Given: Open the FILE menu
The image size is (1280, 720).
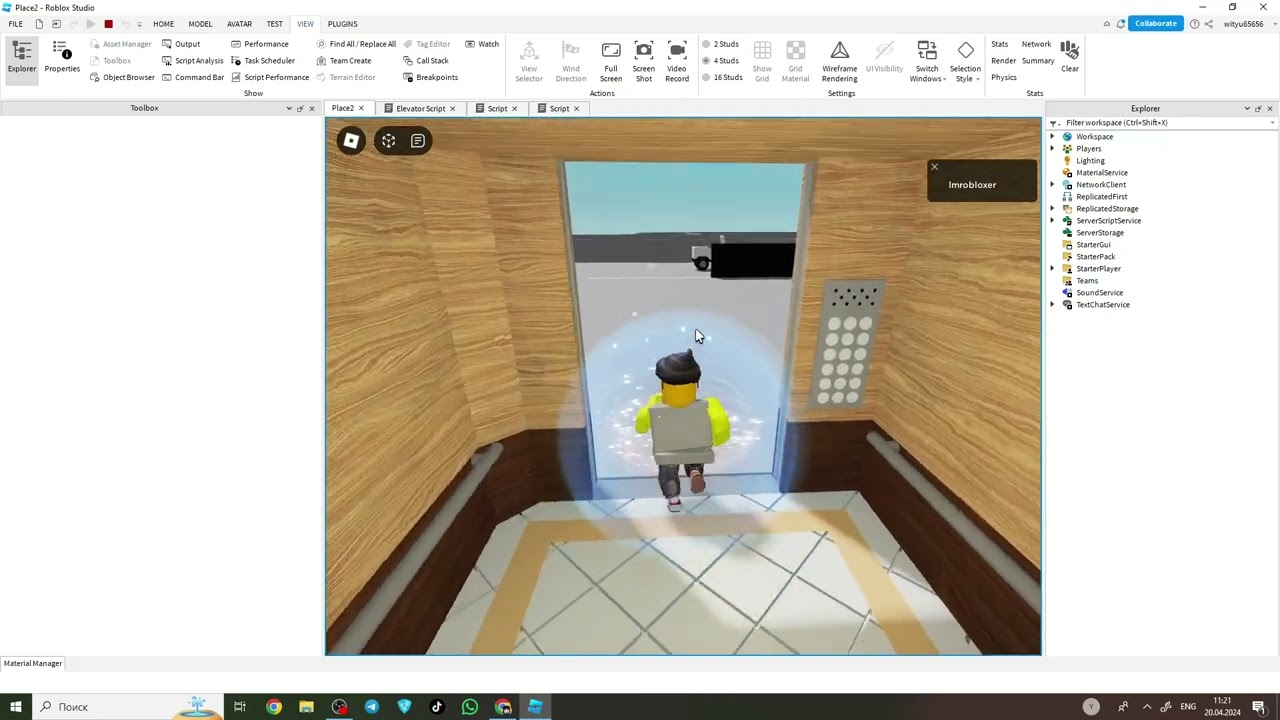Looking at the screenshot, I should click(16, 24).
